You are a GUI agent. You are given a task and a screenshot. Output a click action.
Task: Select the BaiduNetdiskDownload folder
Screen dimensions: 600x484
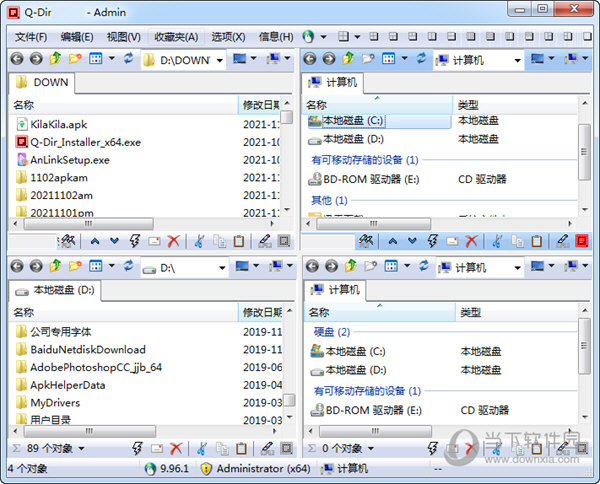(x=81, y=349)
